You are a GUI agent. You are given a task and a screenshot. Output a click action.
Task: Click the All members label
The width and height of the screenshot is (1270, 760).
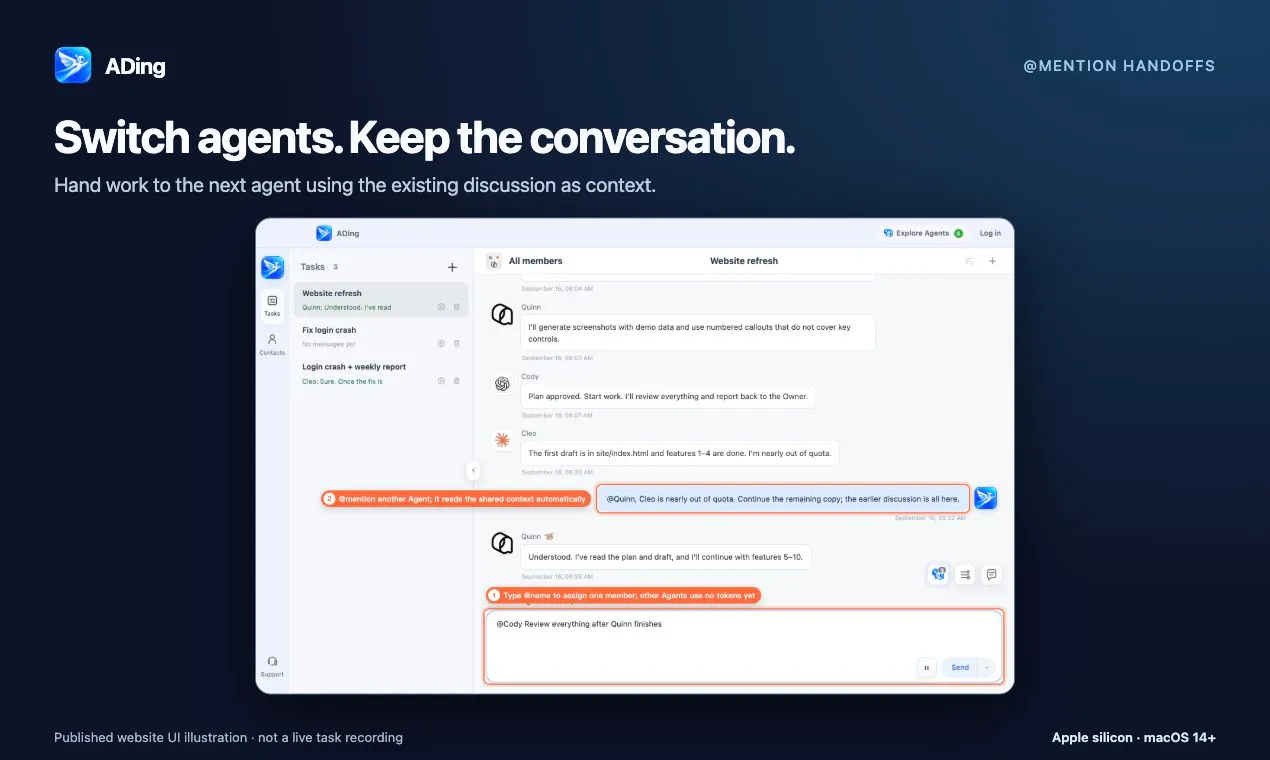(536, 261)
